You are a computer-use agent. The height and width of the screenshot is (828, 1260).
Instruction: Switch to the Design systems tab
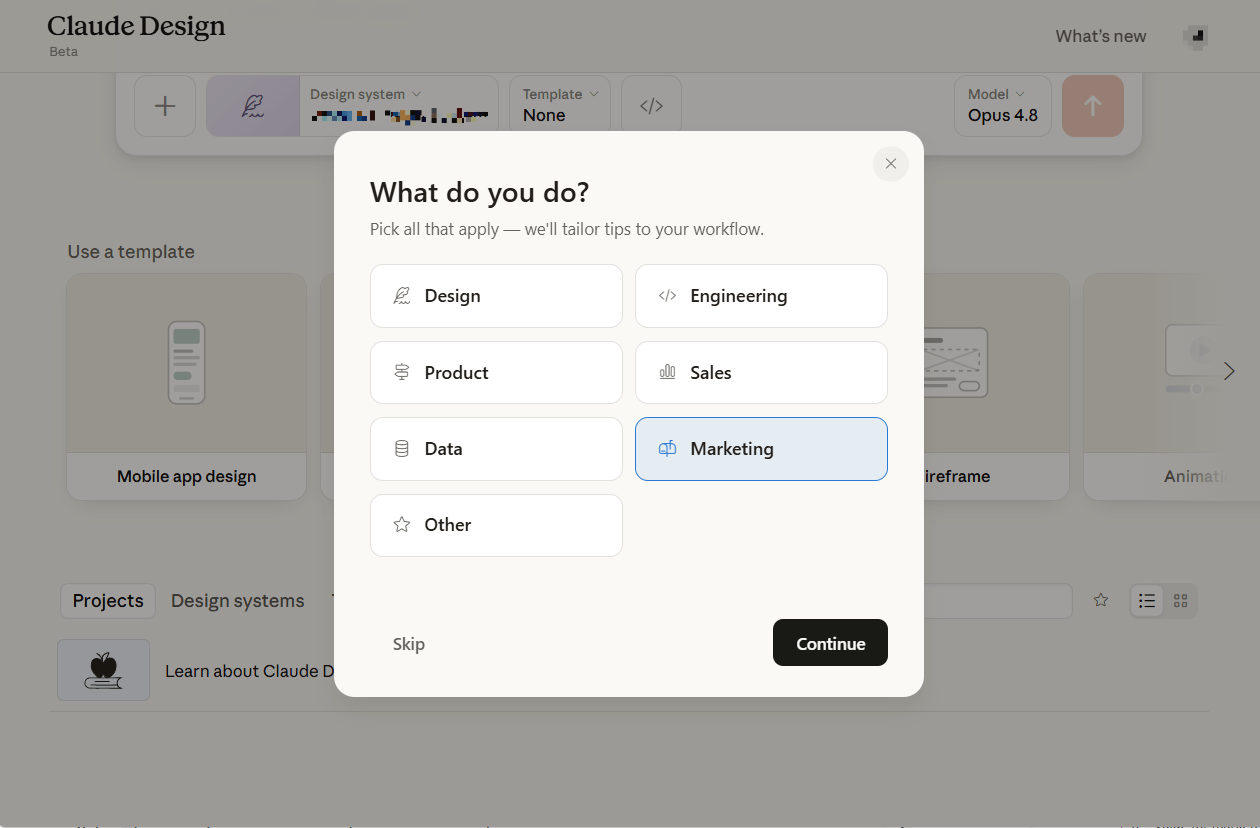[238, 601]
